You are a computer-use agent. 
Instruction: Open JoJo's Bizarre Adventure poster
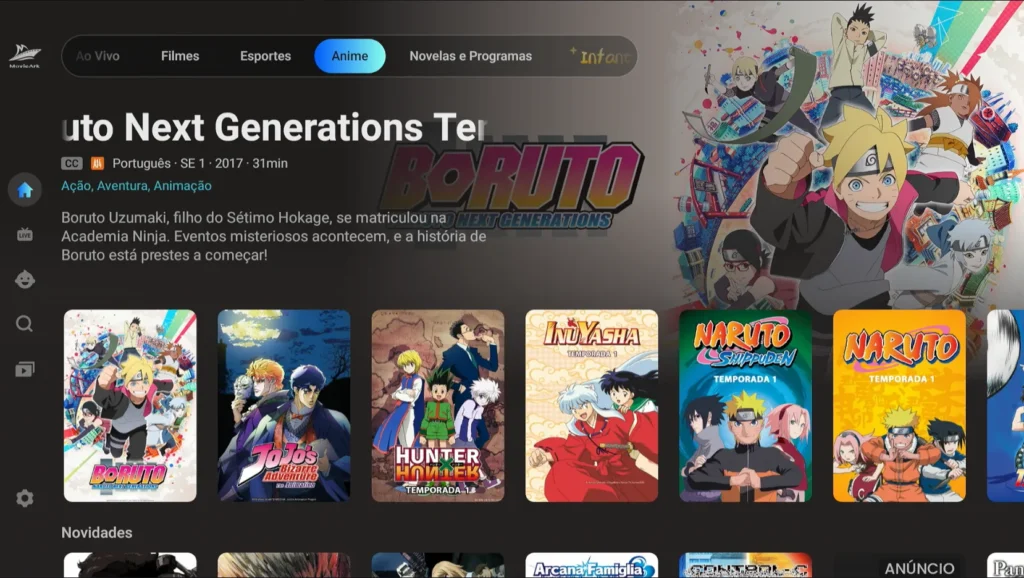[284, 406]
